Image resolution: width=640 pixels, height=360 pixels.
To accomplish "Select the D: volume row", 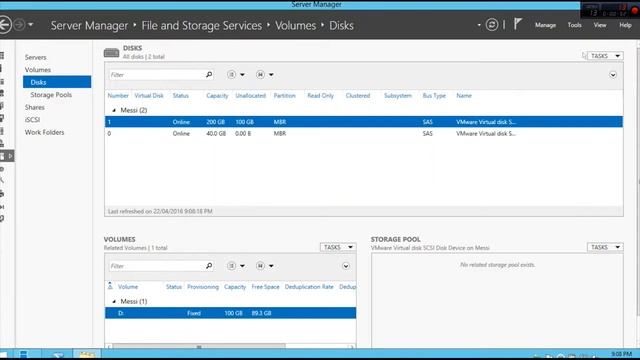I will click(230, 313).
